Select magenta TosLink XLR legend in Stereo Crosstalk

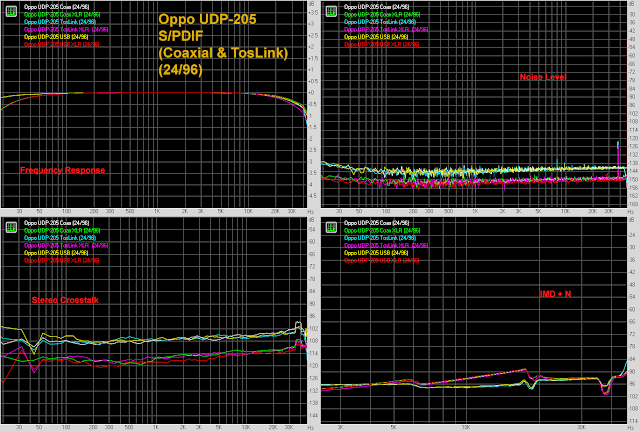click(66, 245)
